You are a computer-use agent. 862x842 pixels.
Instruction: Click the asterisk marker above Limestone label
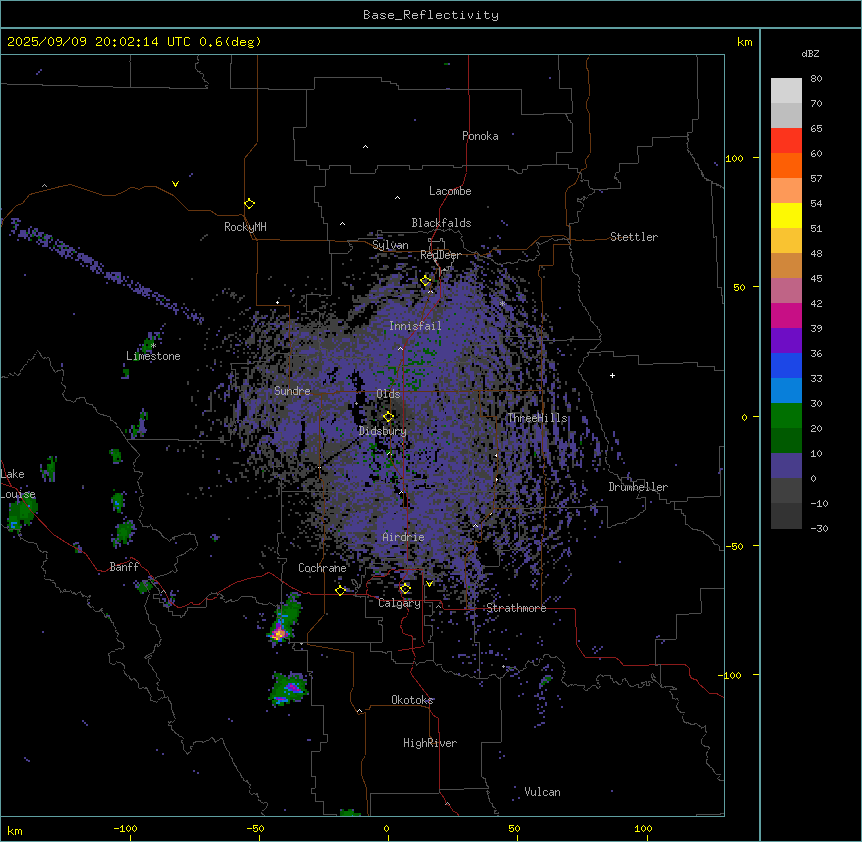point(153,346)
